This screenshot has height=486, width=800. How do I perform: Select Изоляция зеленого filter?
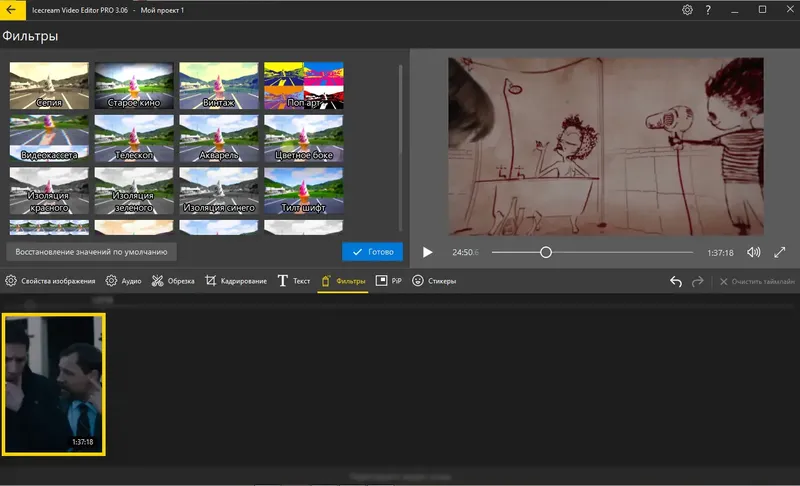pyautogui.click(x=134, y=190)
